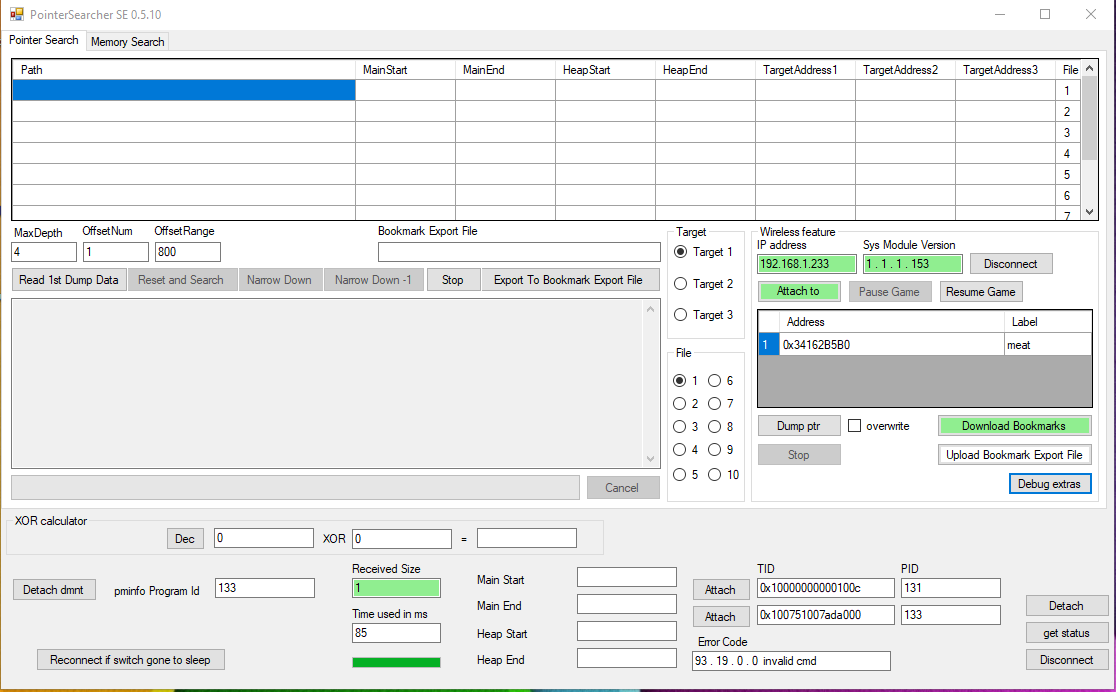Click the TargetAddress2 column header
Screen dimensions: 1116x692
point(905,70)
